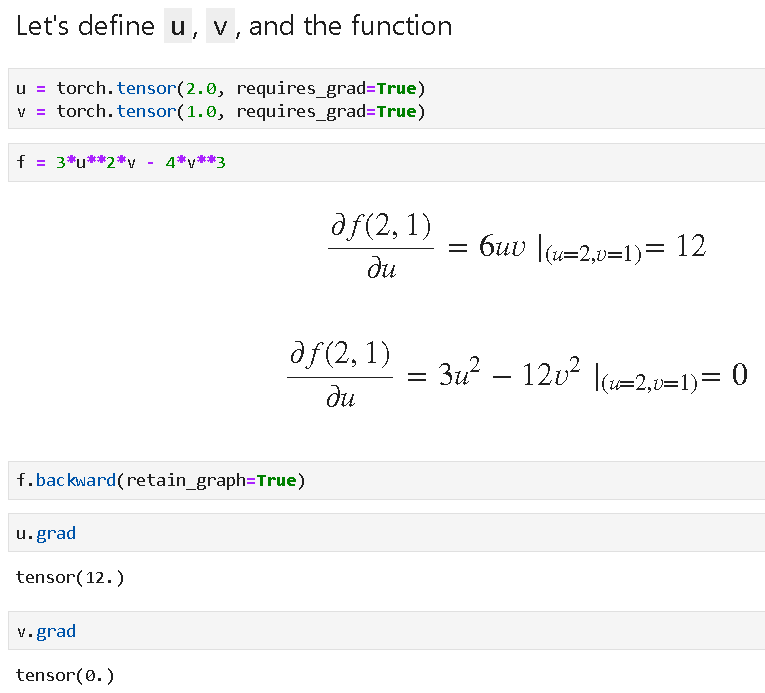Screen dimensions: 765x693
Task: Click the inline code "u" in the heading
Action: [x=177, y=27]
